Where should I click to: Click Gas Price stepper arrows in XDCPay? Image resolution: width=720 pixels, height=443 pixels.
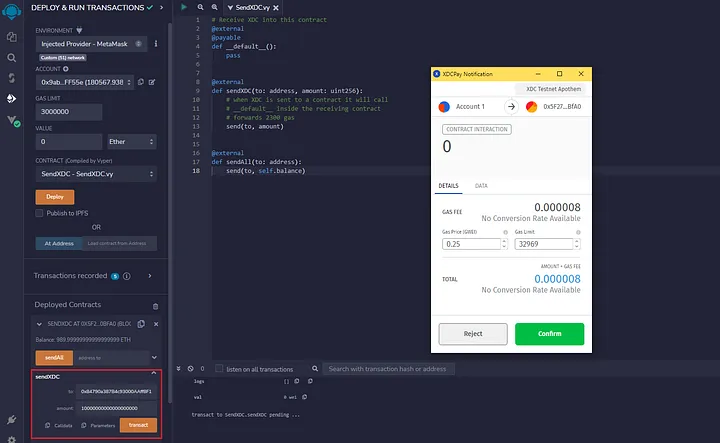(504, 244)
